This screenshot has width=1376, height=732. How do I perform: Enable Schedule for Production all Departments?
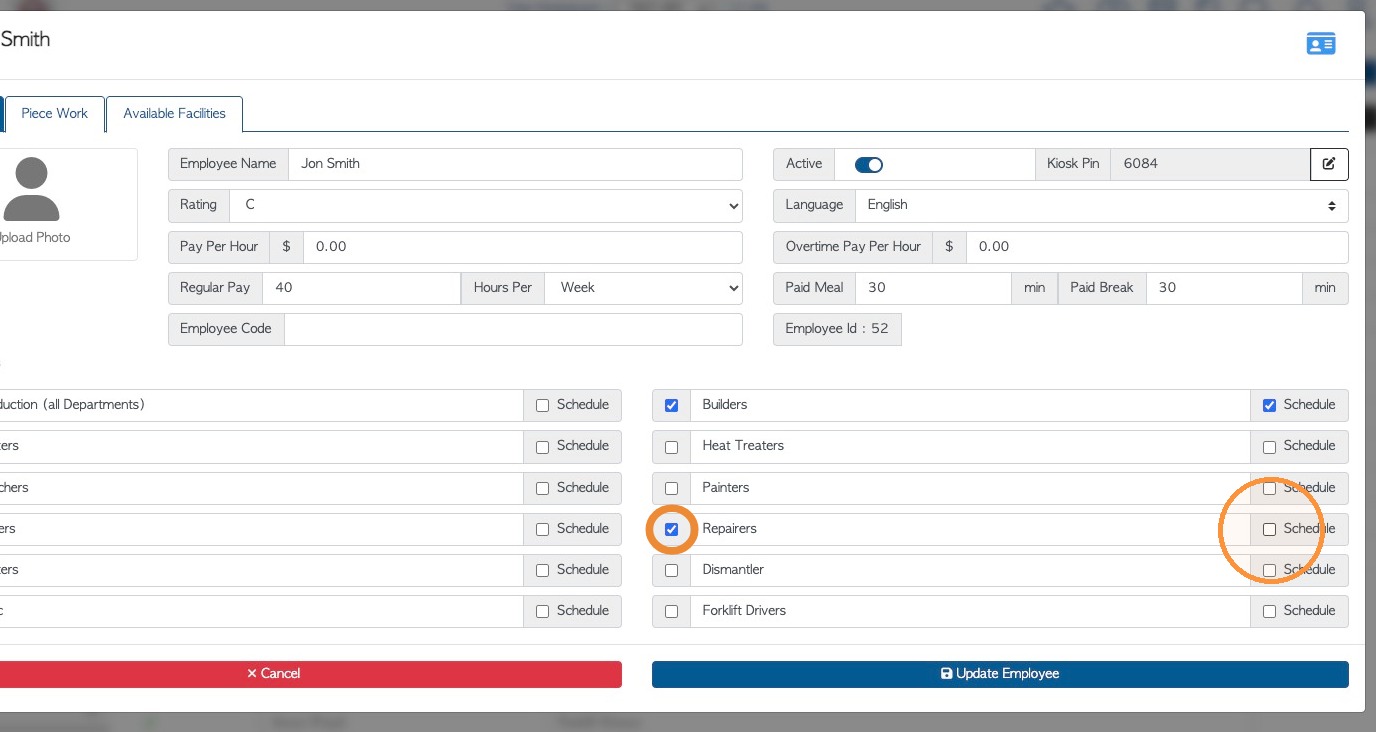click(x=542, y=406)
